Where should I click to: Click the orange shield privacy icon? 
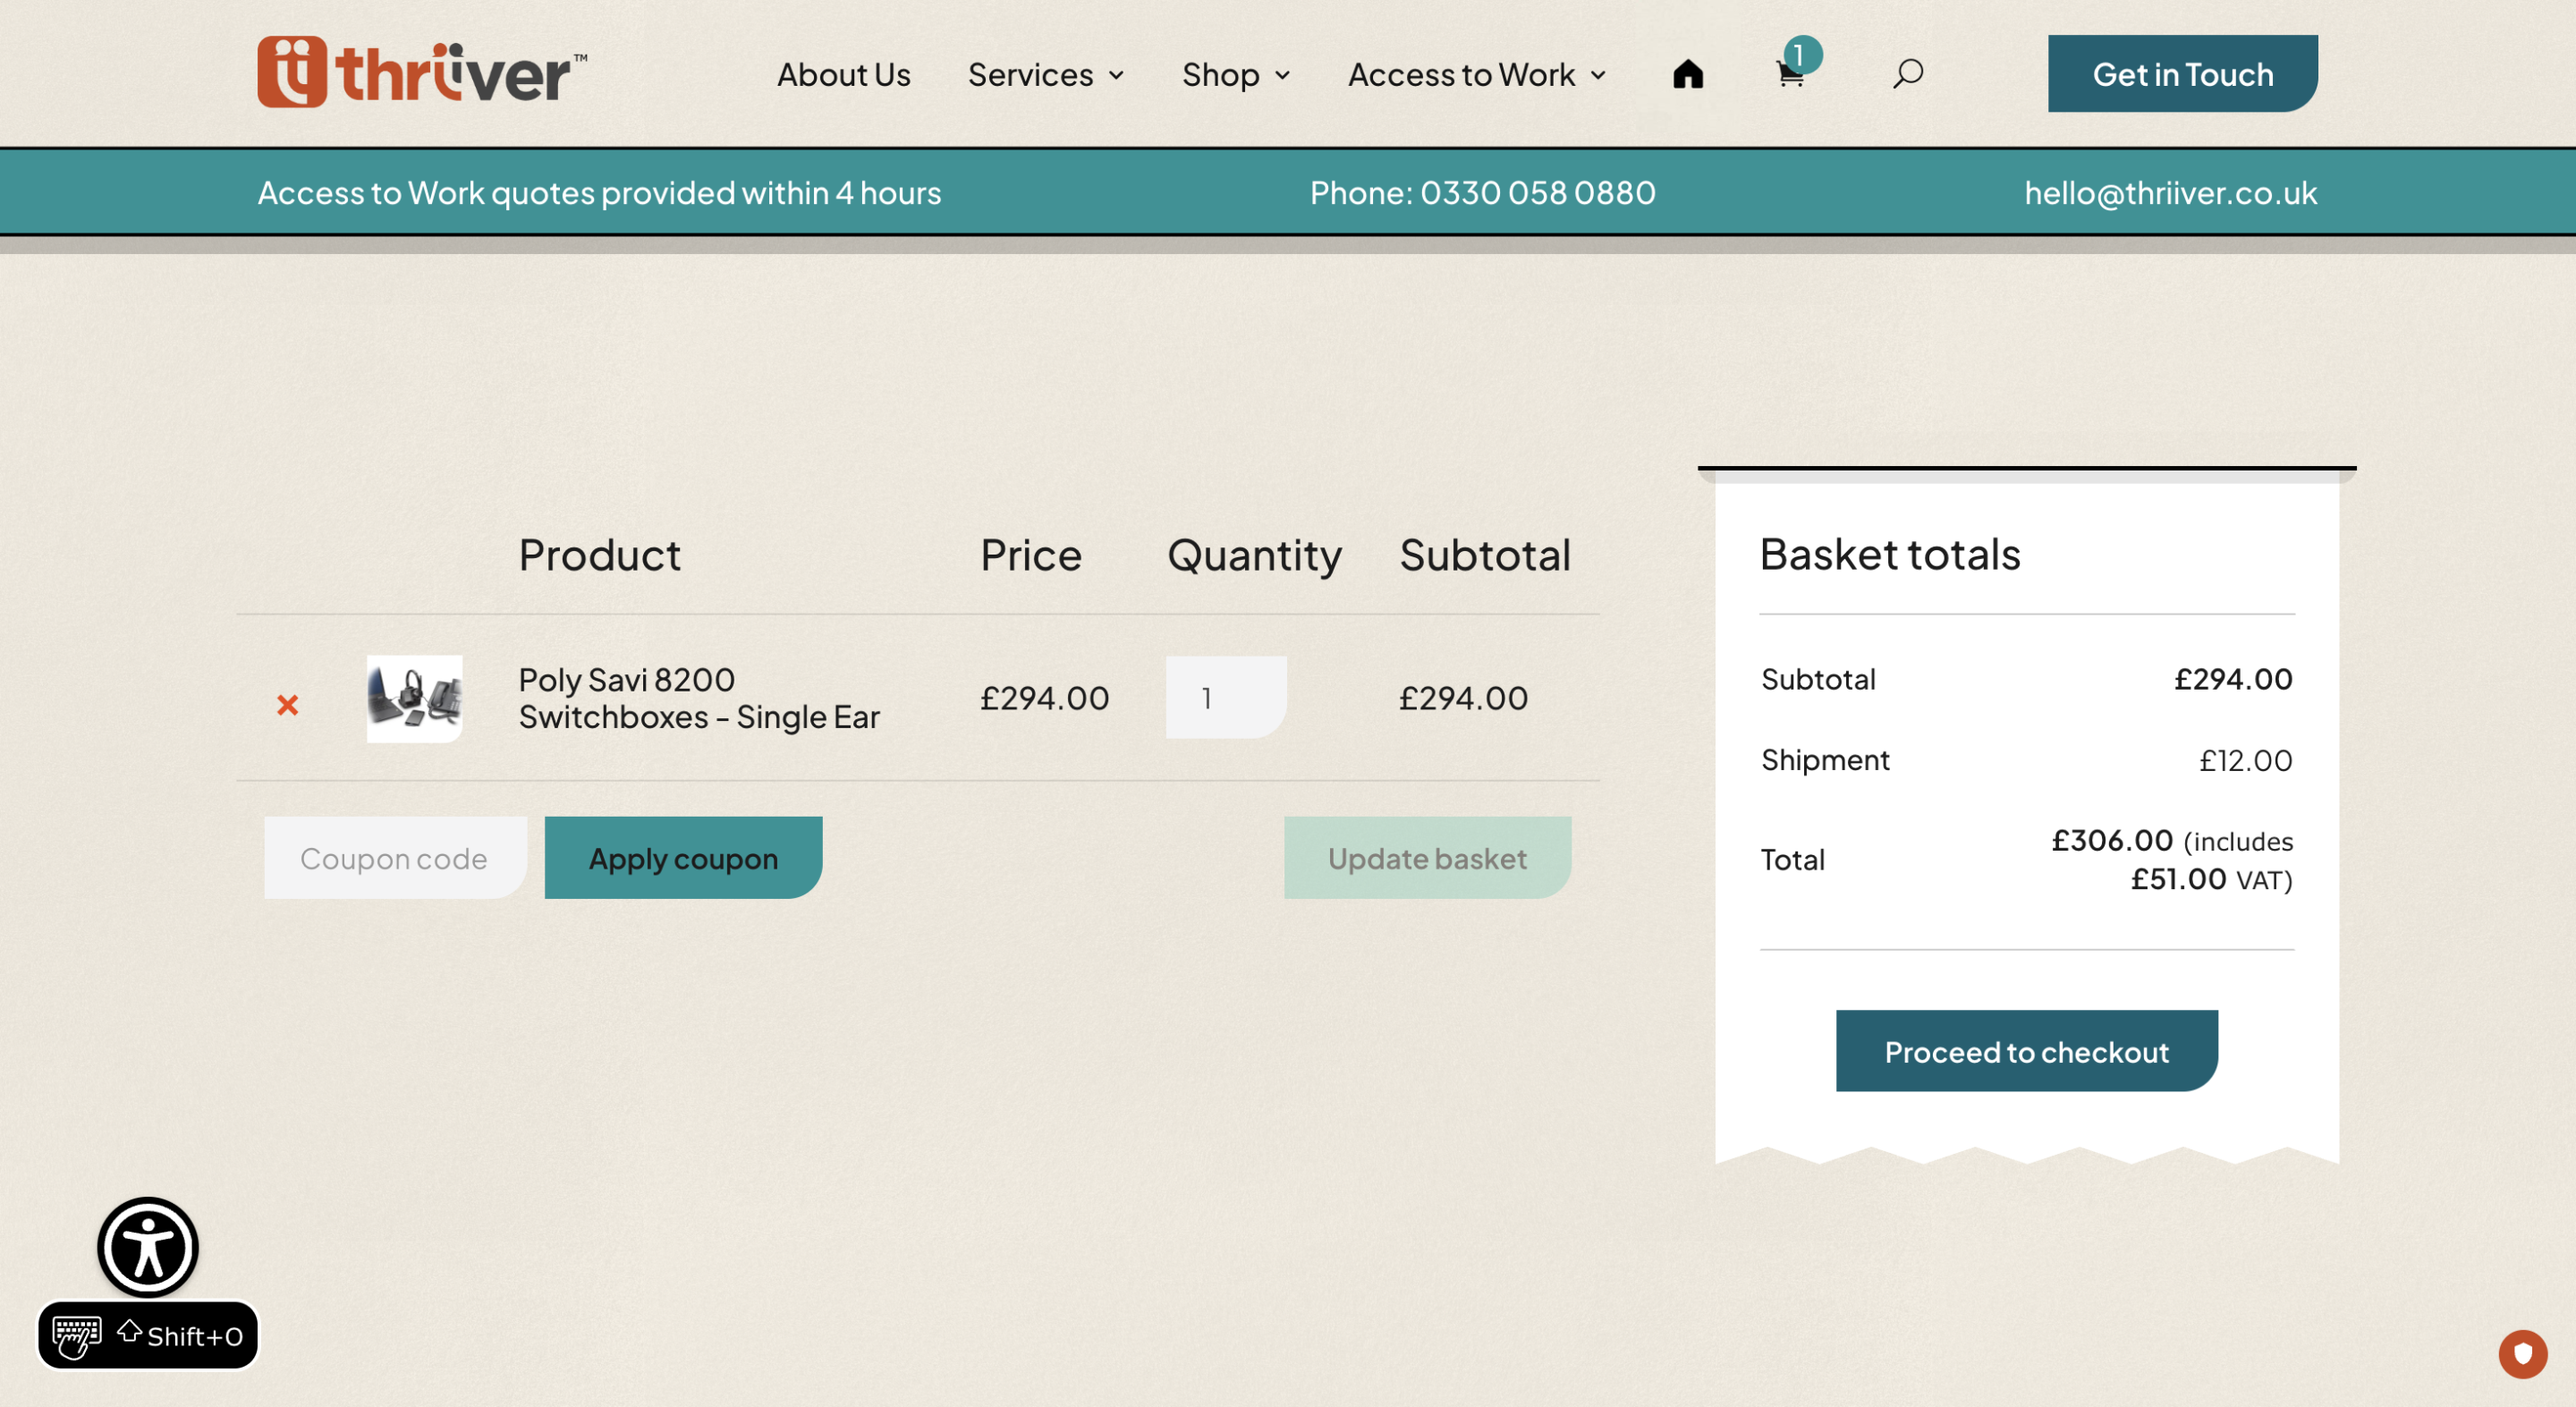click(2522, 1354)
